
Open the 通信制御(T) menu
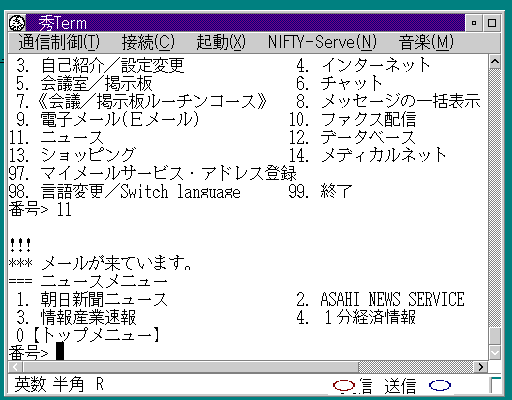coord(59,42)
